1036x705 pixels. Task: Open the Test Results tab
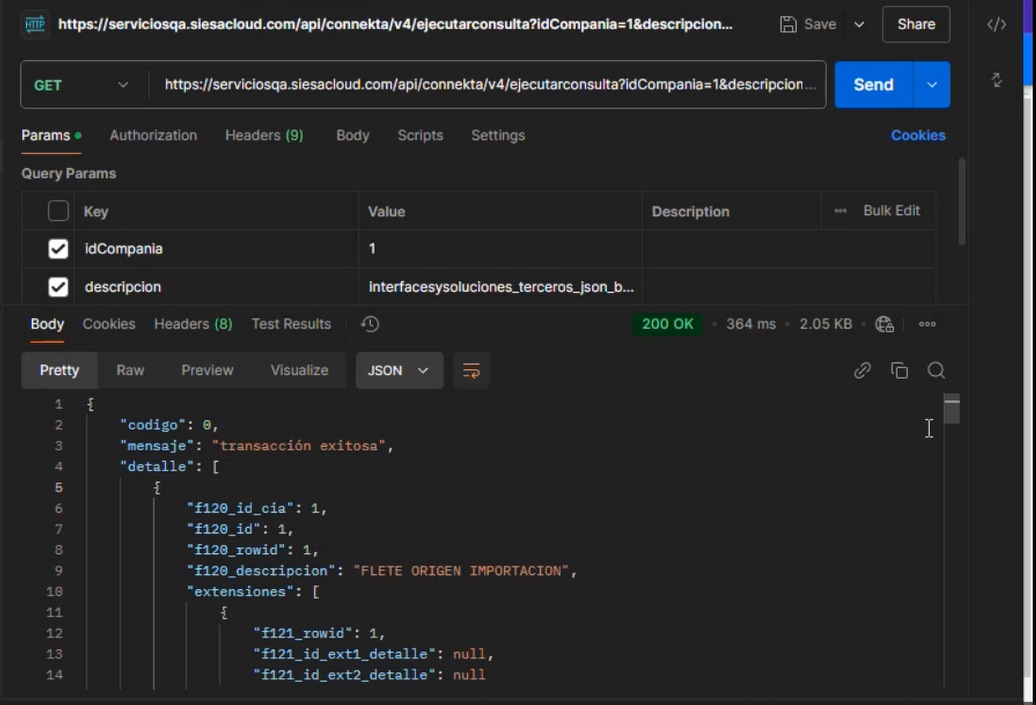[x=291, y=323]
